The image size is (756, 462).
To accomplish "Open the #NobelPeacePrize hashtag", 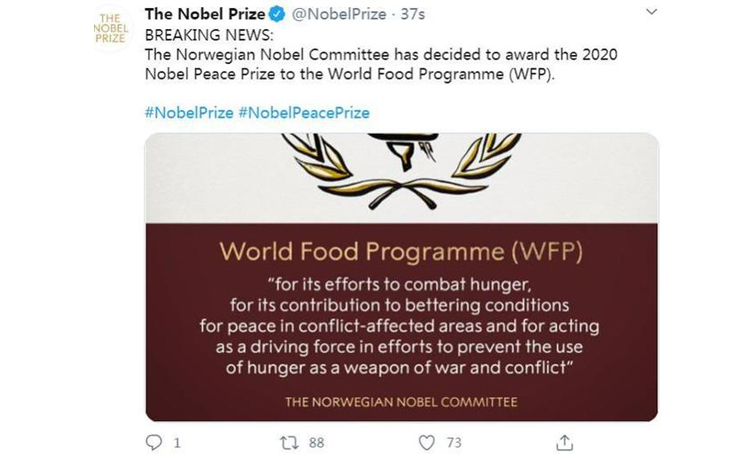I will 303,112.
